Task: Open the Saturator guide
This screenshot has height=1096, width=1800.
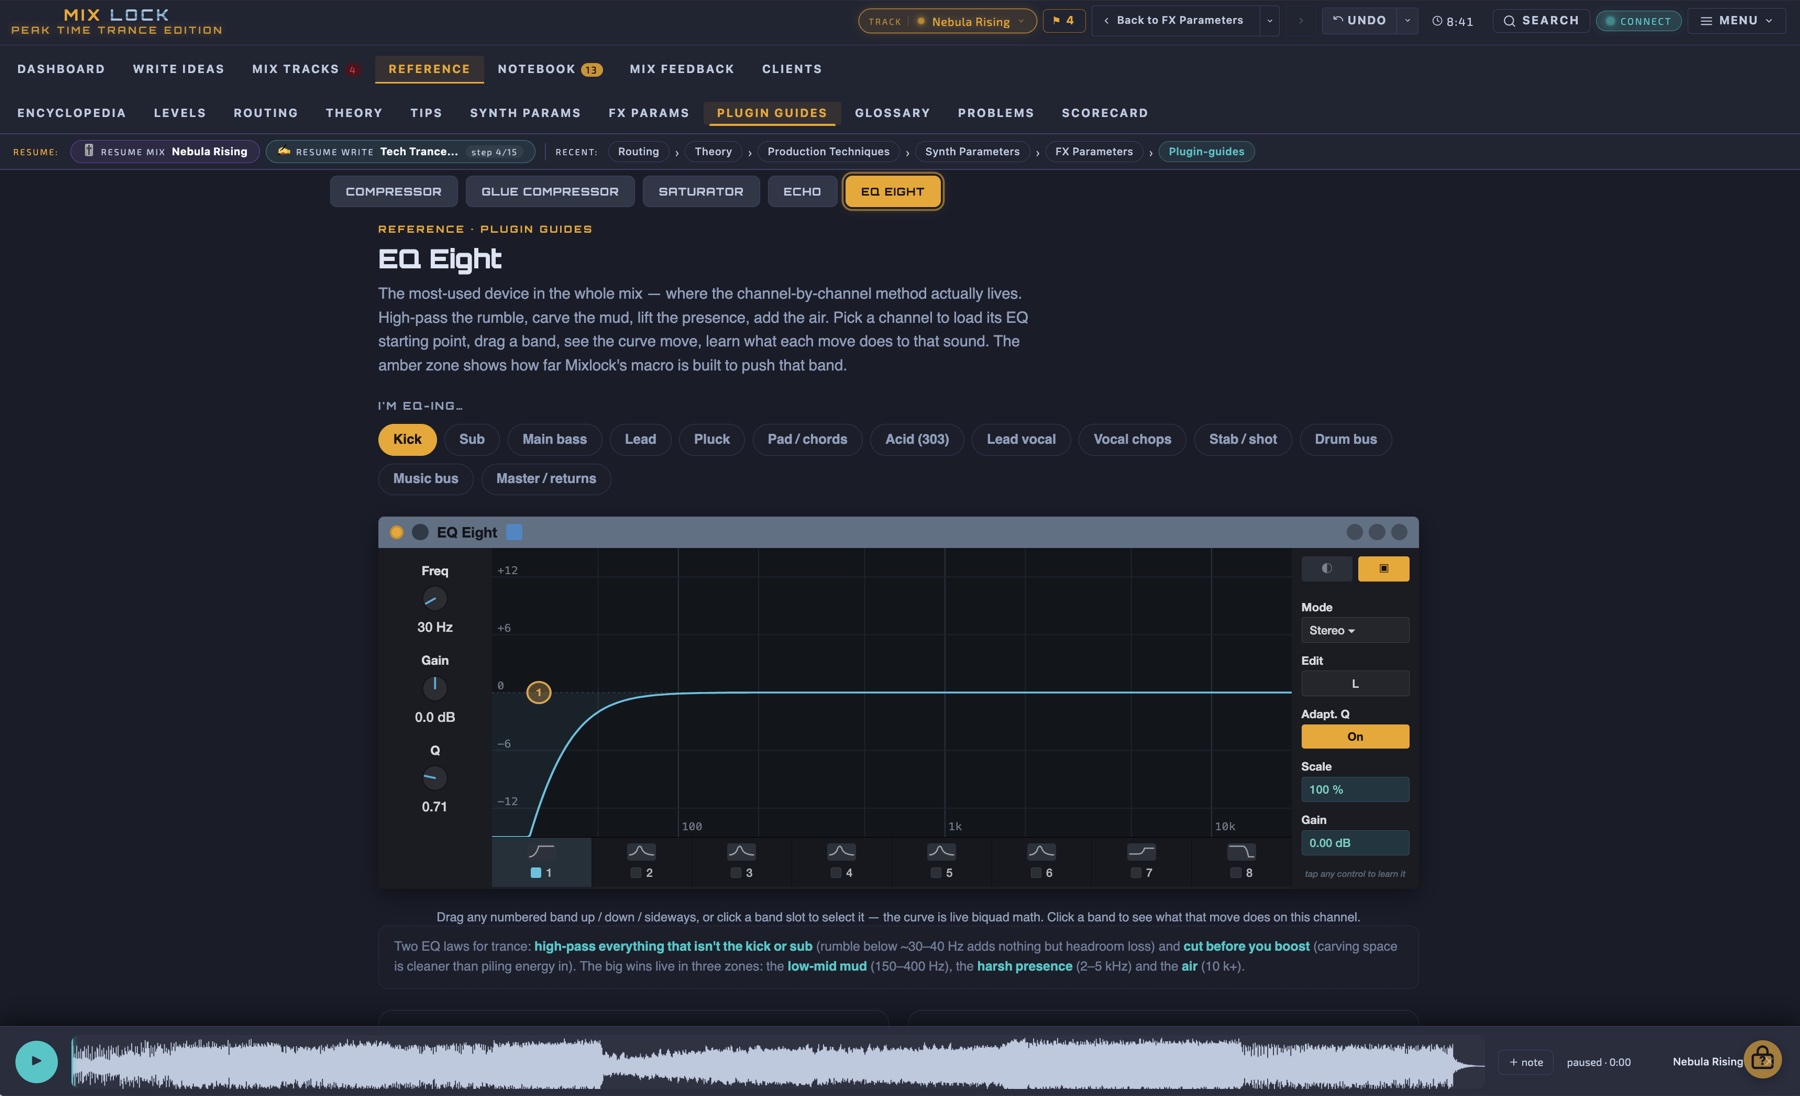Action: click(701, 192)
